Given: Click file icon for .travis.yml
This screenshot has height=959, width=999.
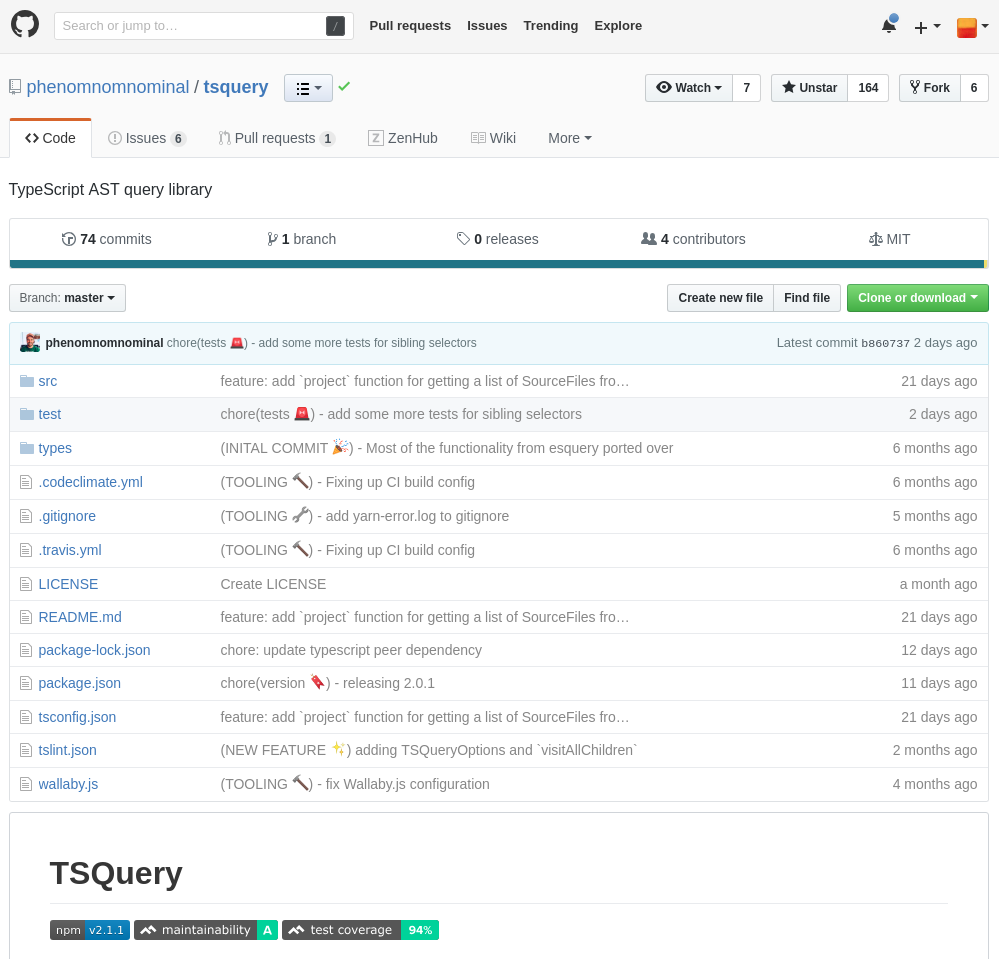Looking at the screenshot, I should [25, 550].
